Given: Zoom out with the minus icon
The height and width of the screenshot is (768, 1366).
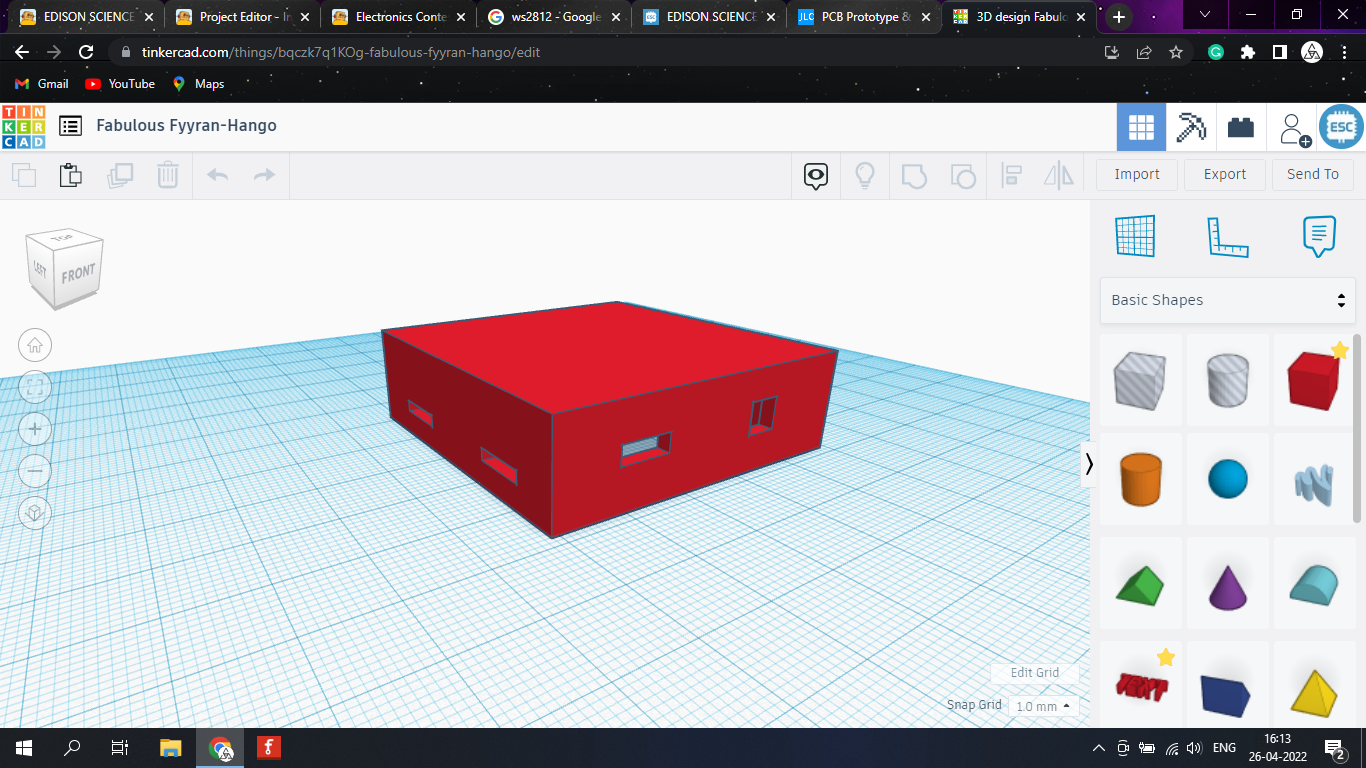Looking at the screenshot, I should pos(35,471).
